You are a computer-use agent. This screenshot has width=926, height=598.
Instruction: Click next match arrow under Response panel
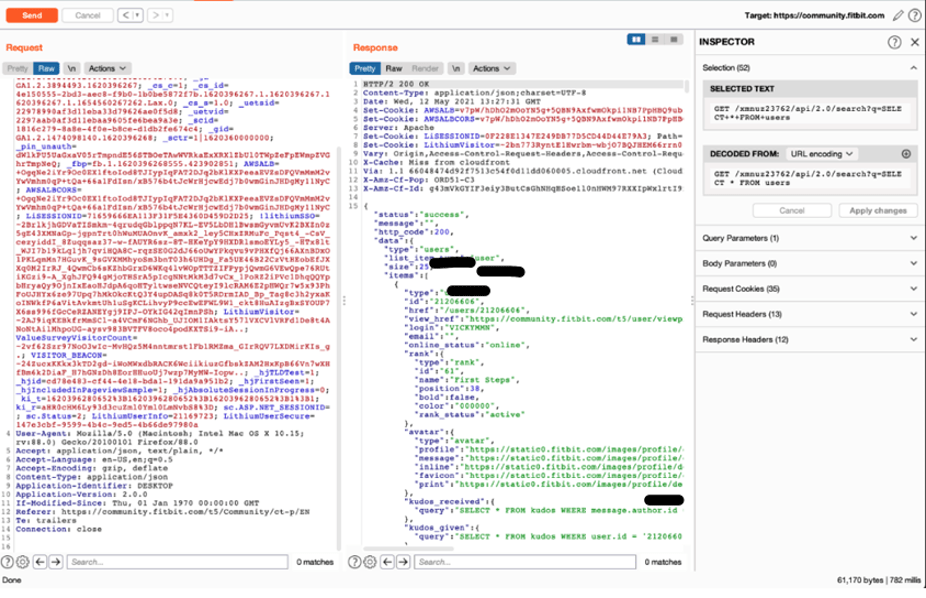click(403, 562)
